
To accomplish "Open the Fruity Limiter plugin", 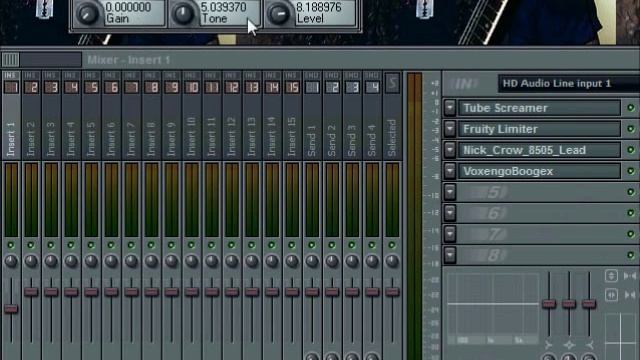I will pyautogui.click(x=539, y=129).
